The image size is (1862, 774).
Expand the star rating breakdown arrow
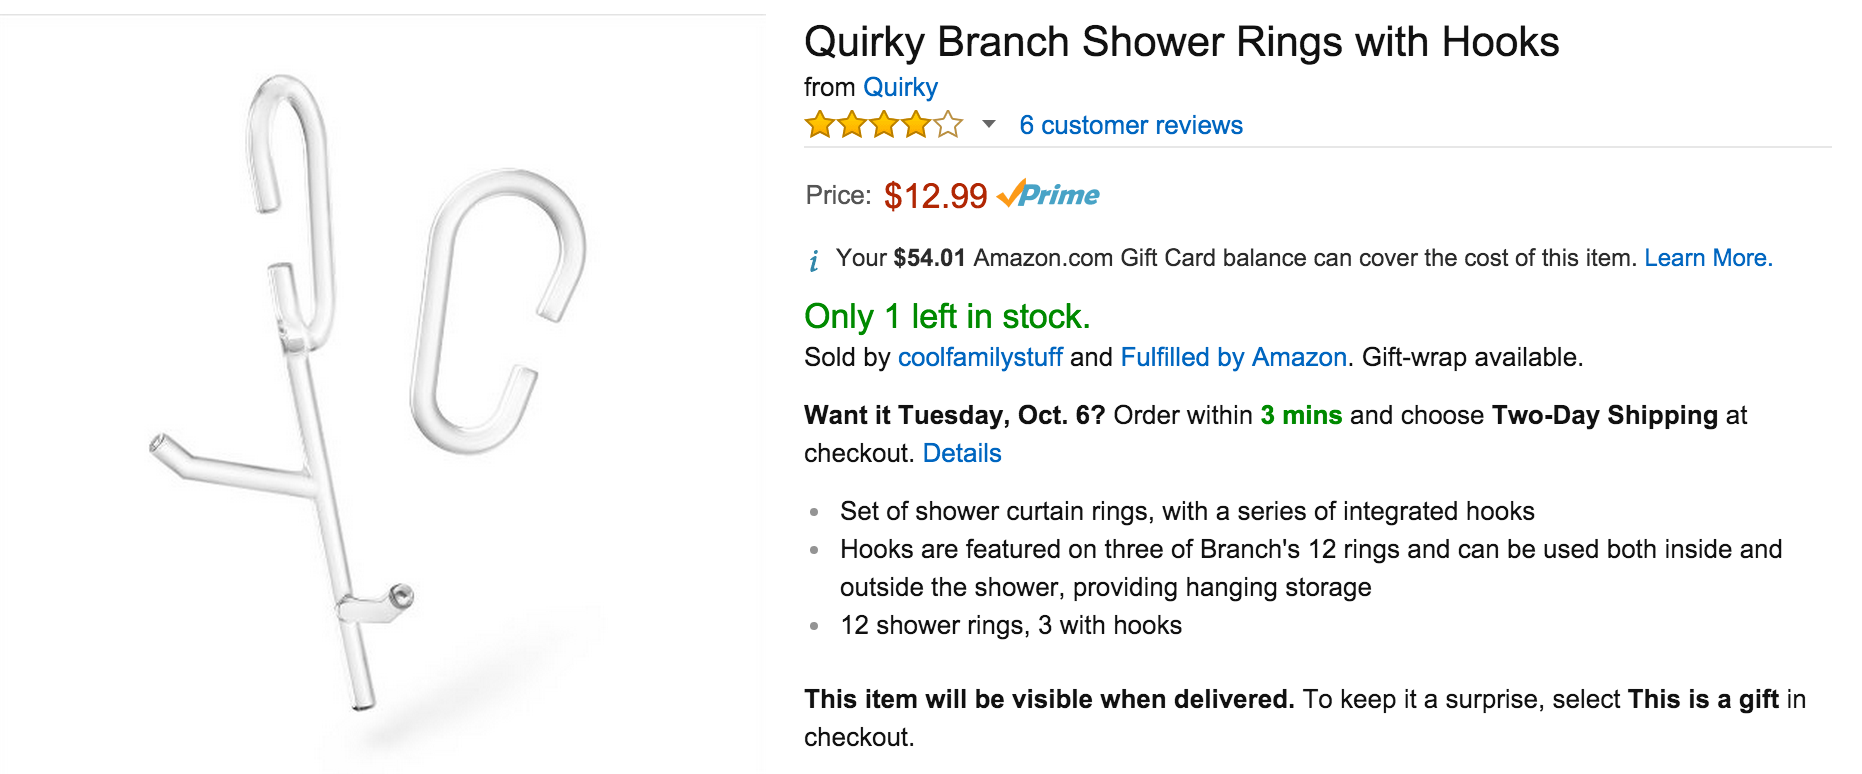[989, 125]
